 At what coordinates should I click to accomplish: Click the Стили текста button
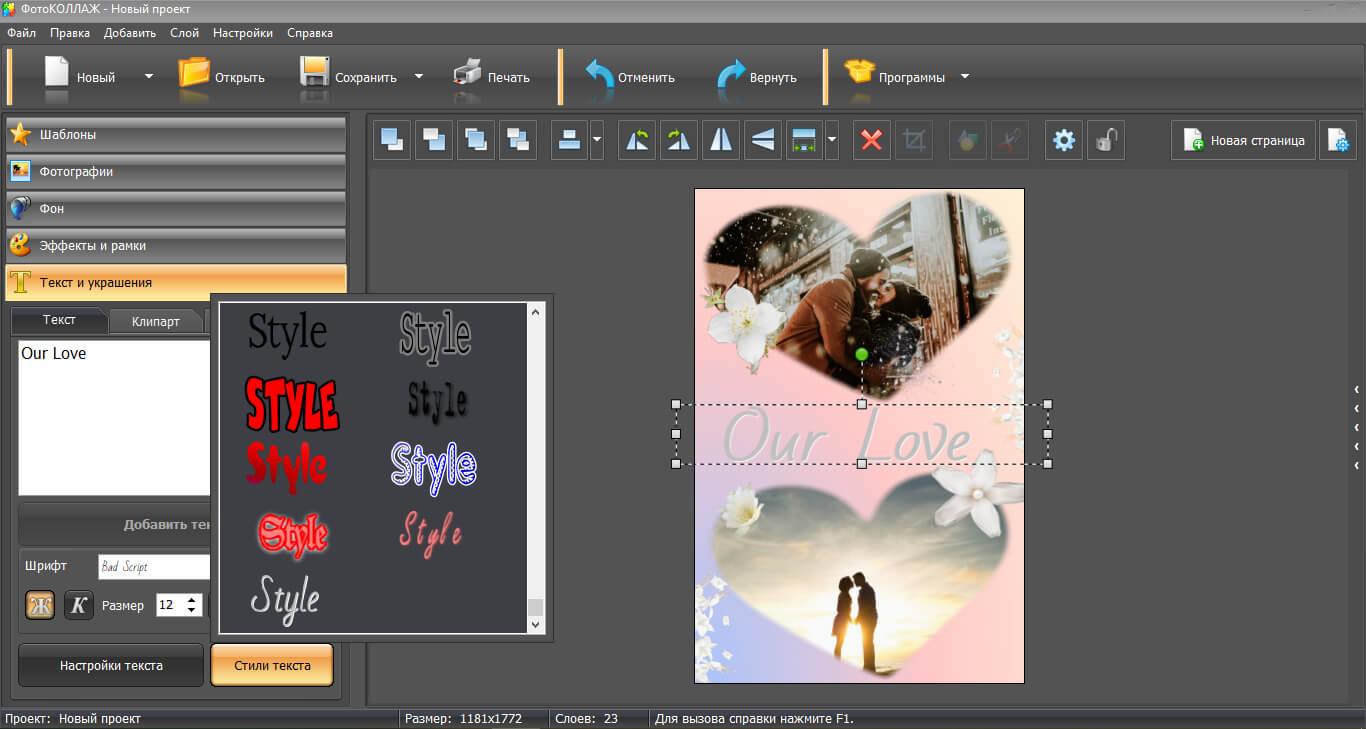coord(272,665)
